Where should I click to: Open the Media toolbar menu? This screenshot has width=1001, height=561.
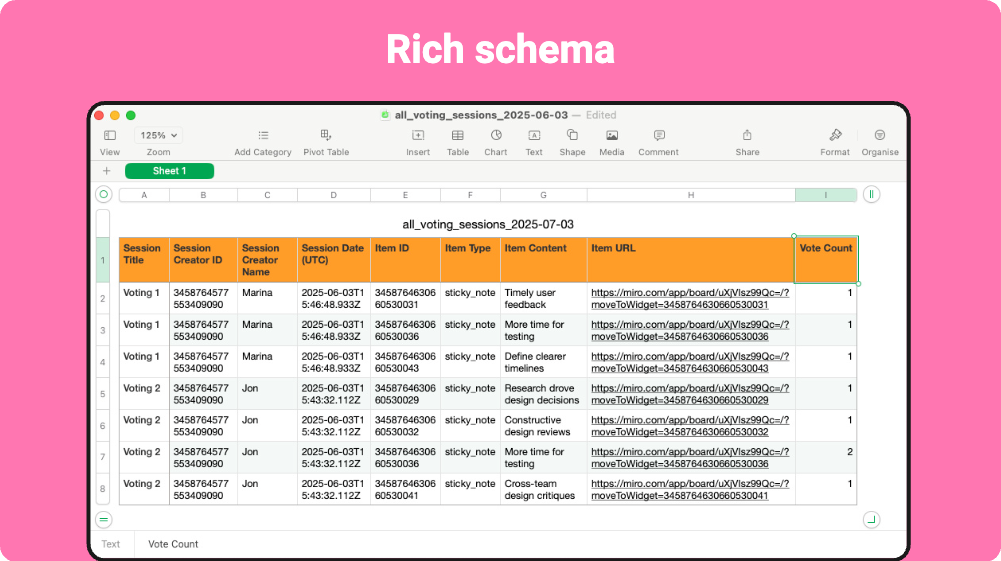tap(612, 135)
